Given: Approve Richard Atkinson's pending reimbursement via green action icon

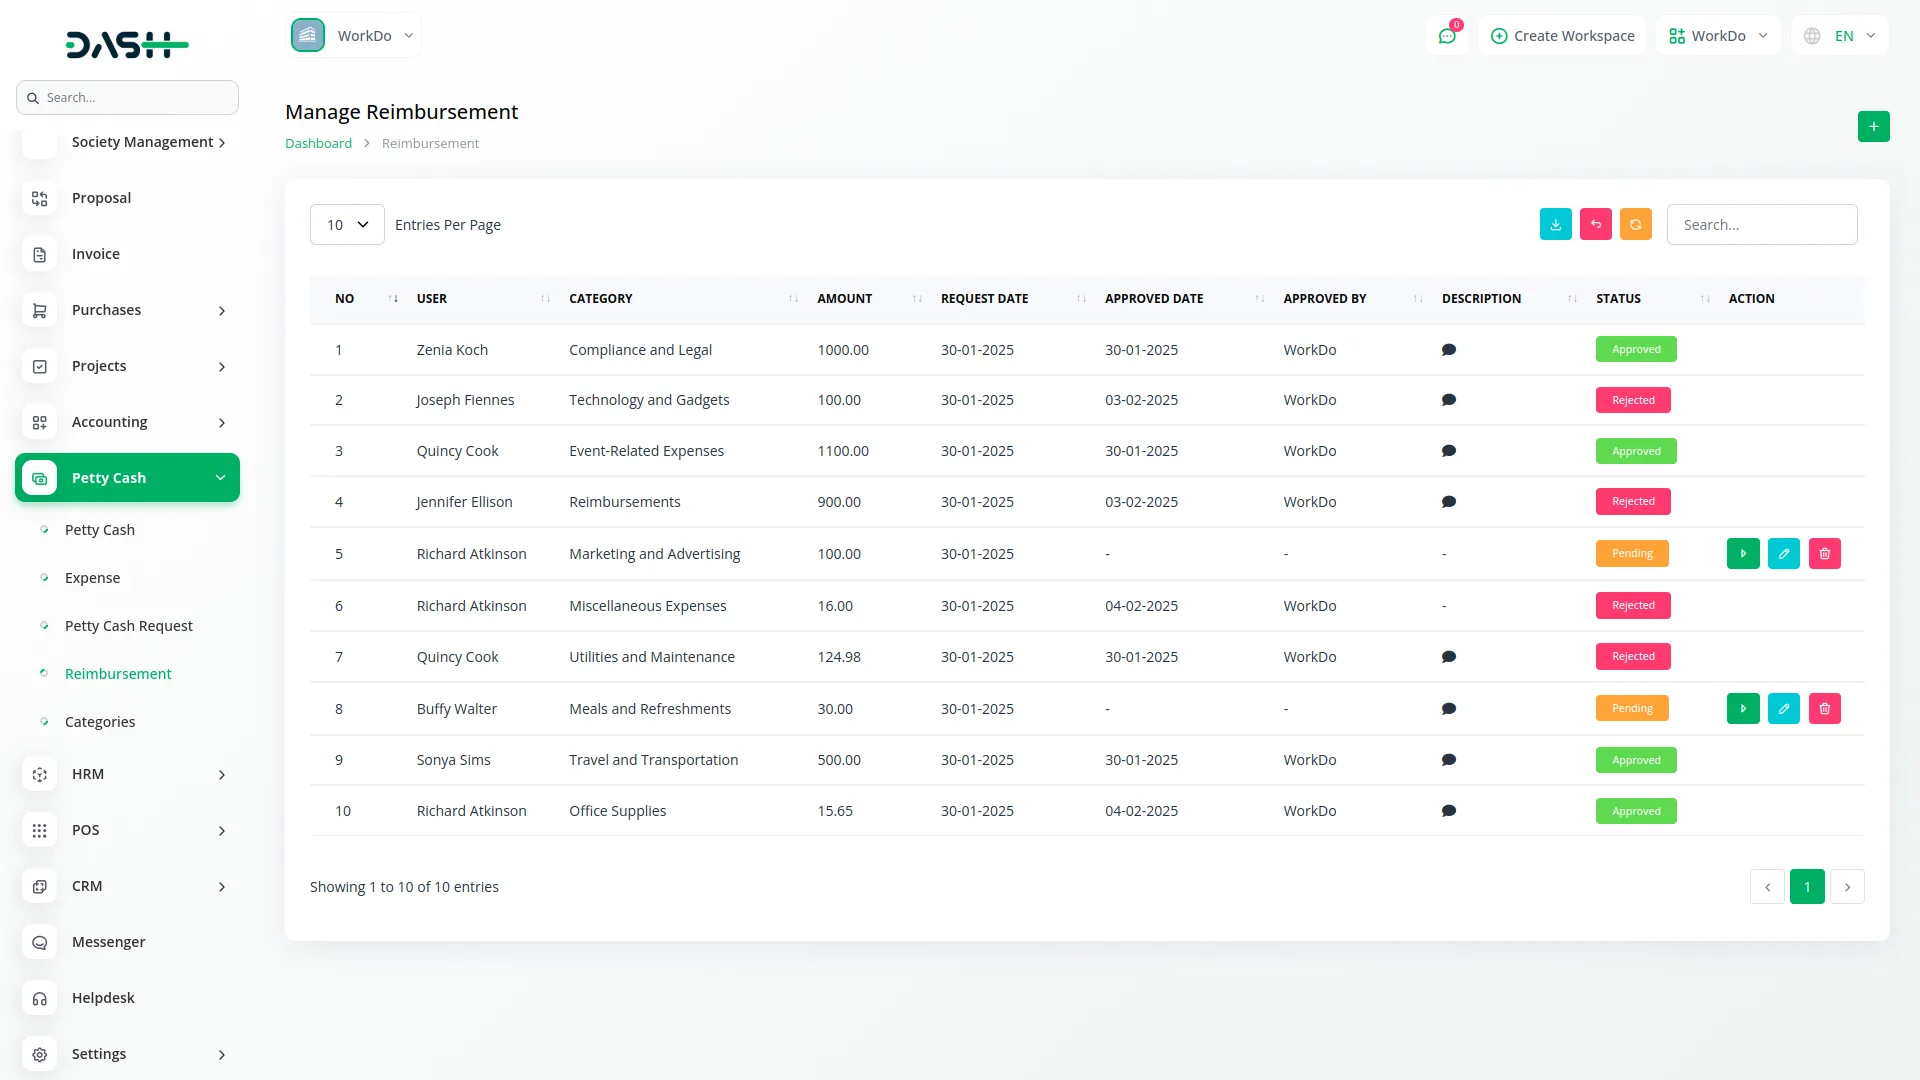Looking at the screenshot, I should 1743,553.
